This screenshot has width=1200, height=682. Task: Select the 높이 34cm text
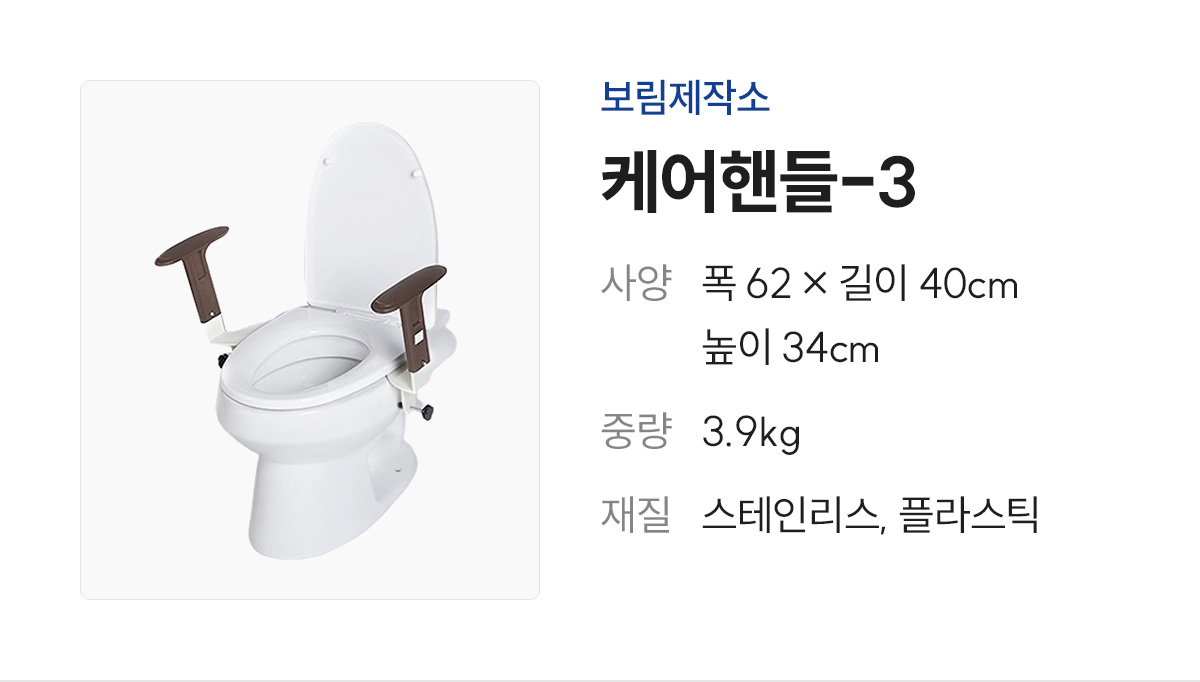(x=791, y=350)
